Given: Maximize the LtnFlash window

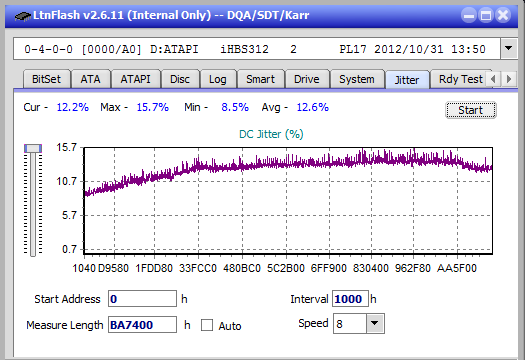Looking at the screenshot, I should pyautogui.click(x=486, y=15).
